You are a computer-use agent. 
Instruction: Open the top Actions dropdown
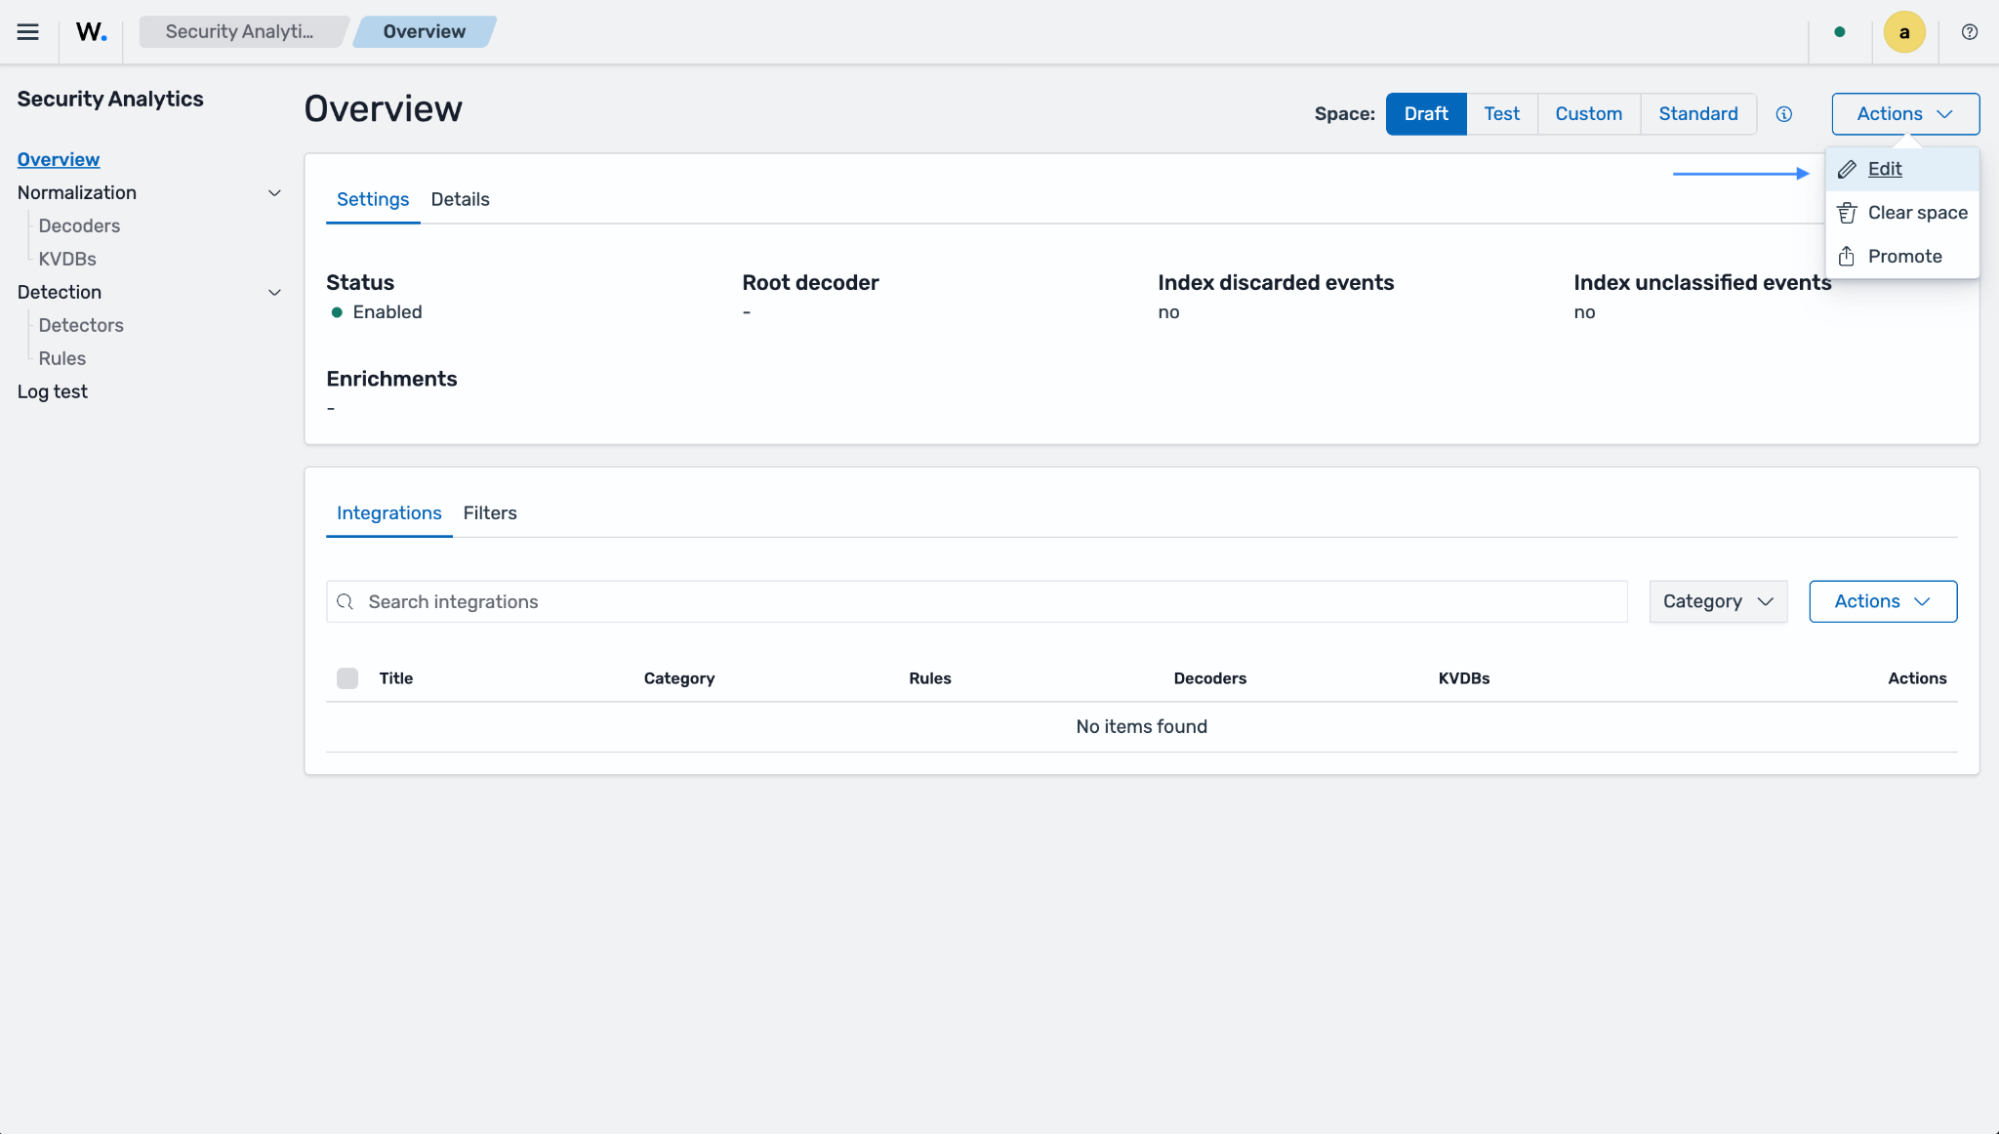(1905, 114)
